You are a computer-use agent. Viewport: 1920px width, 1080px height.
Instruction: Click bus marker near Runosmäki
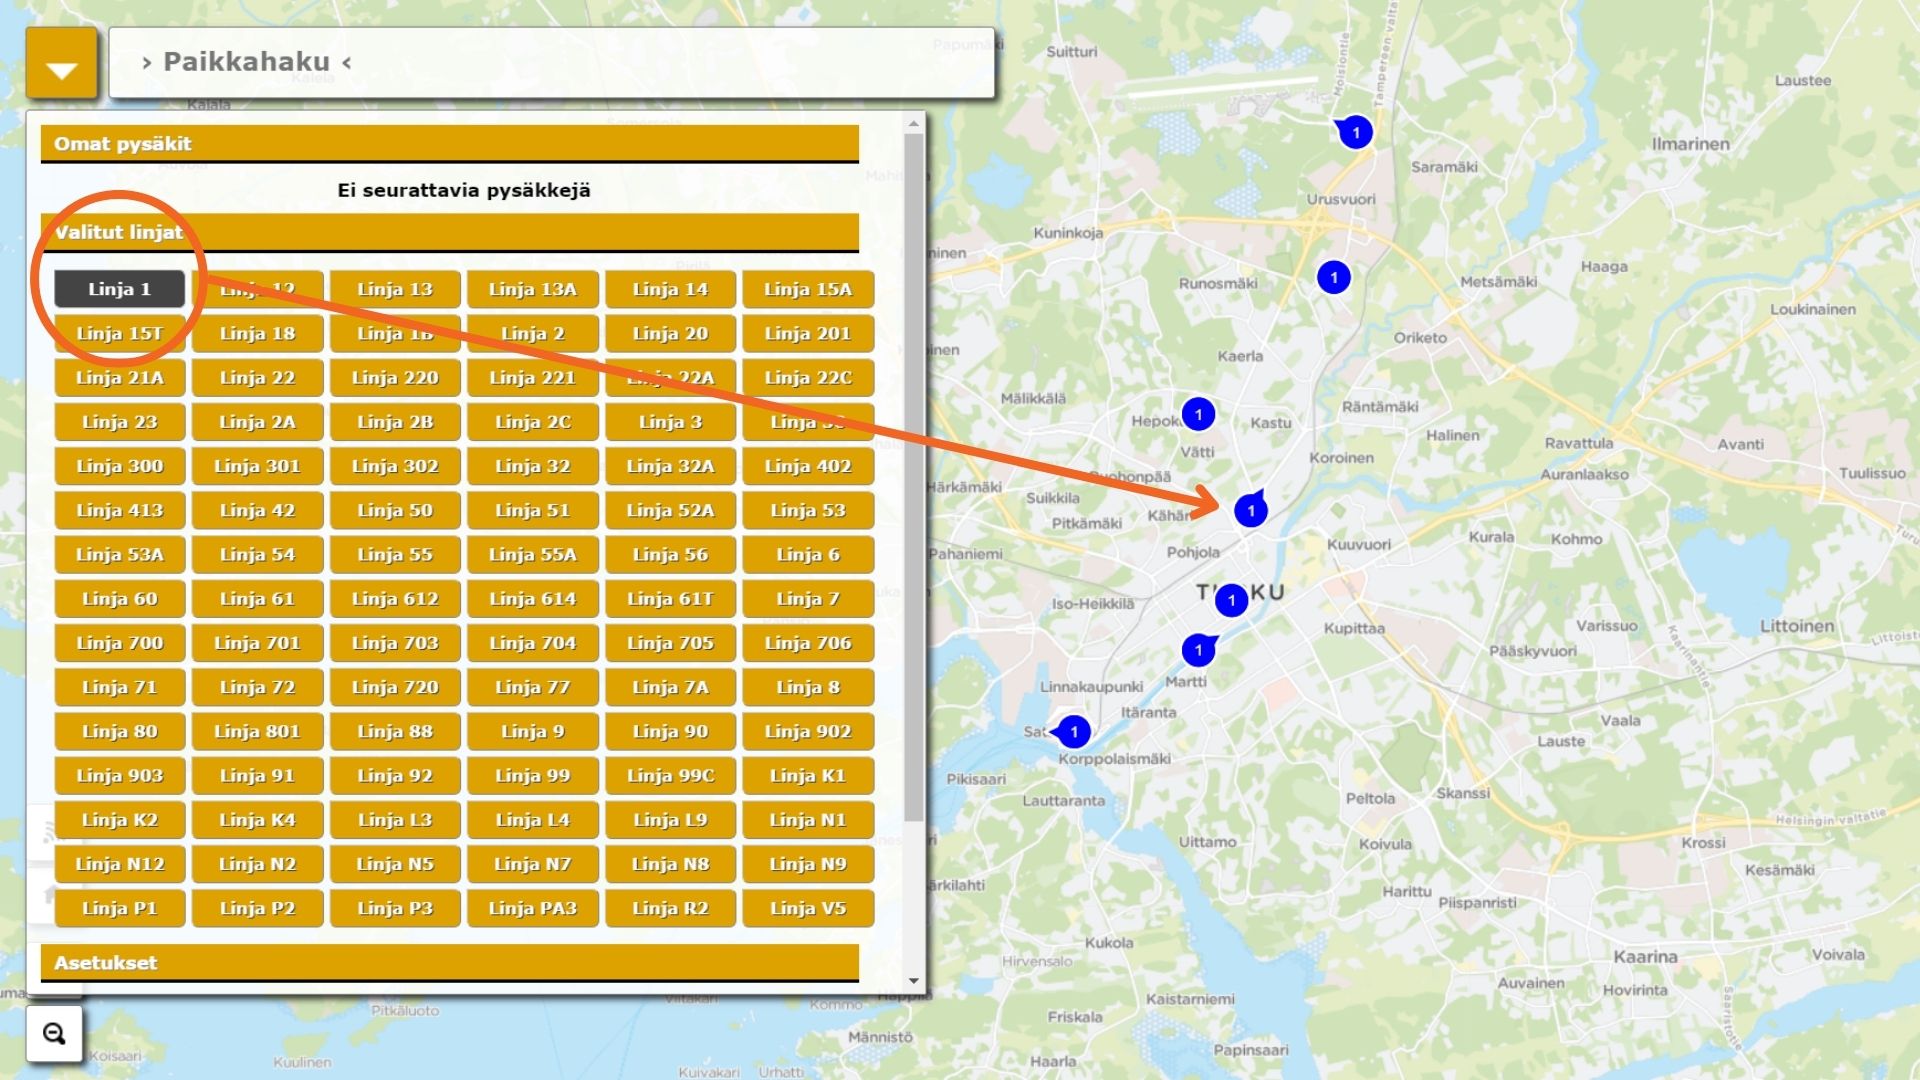coord(1333,277)
